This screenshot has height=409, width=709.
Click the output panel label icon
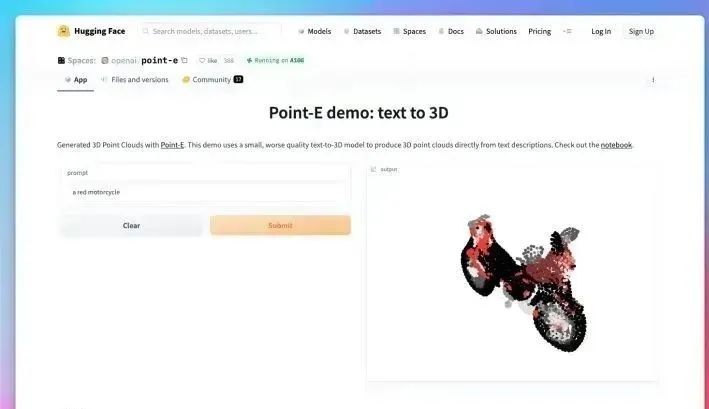373,169
